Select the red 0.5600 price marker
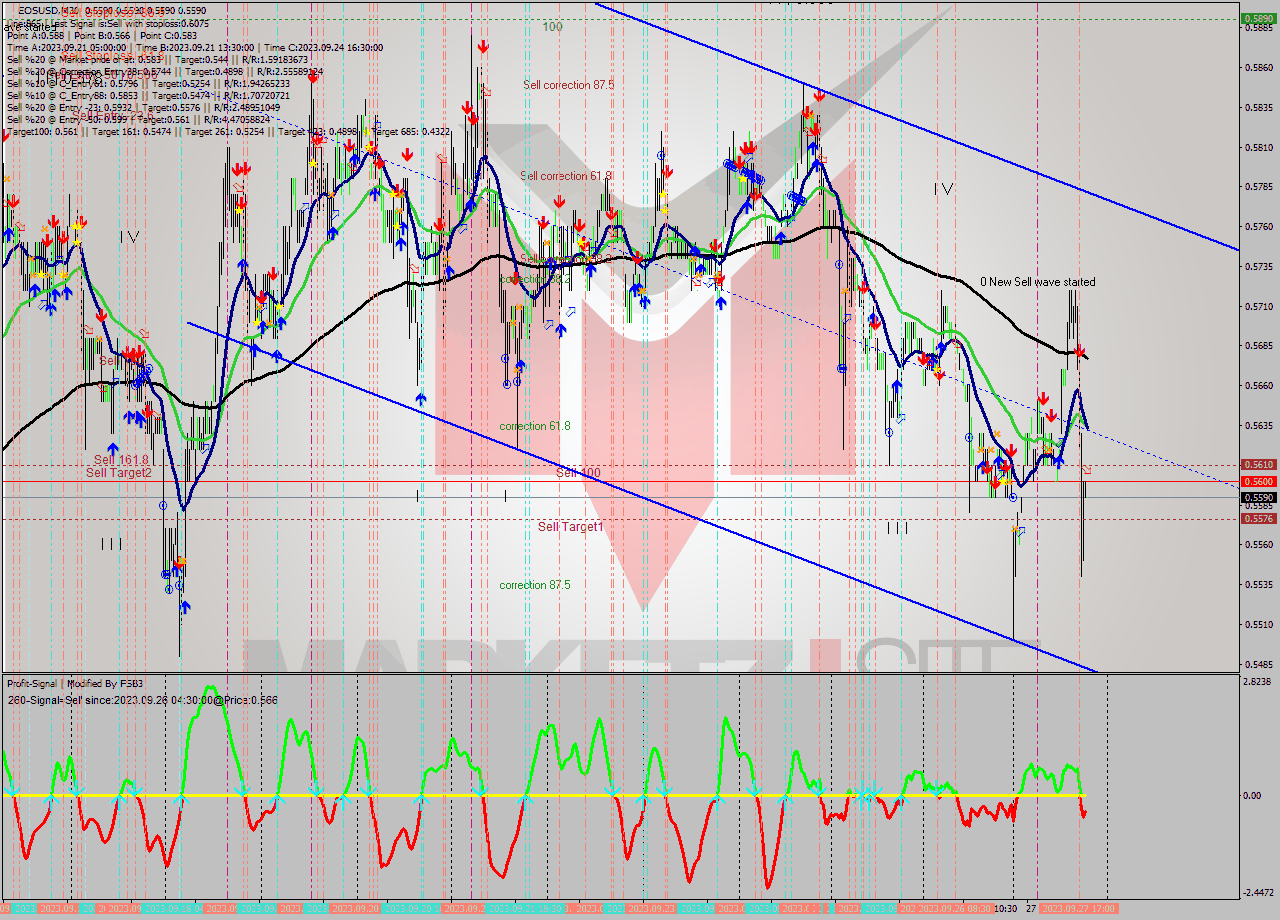 click(x=1256, y=482)
